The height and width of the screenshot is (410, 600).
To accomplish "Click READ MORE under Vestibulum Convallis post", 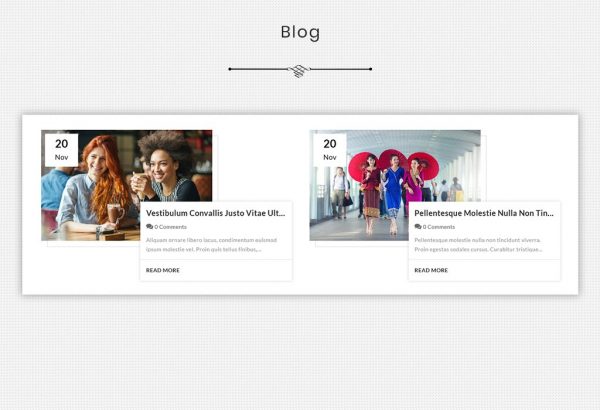I will (163, 270).
